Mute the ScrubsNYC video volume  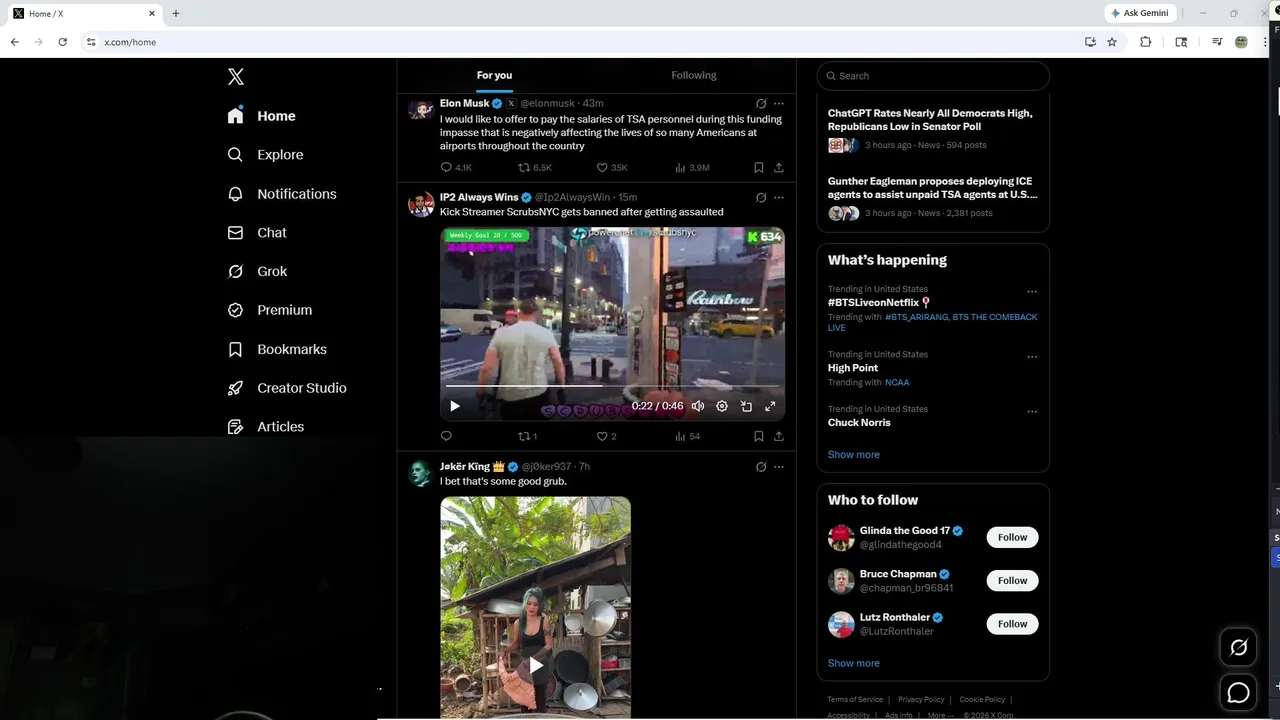(x=698, y=406)
